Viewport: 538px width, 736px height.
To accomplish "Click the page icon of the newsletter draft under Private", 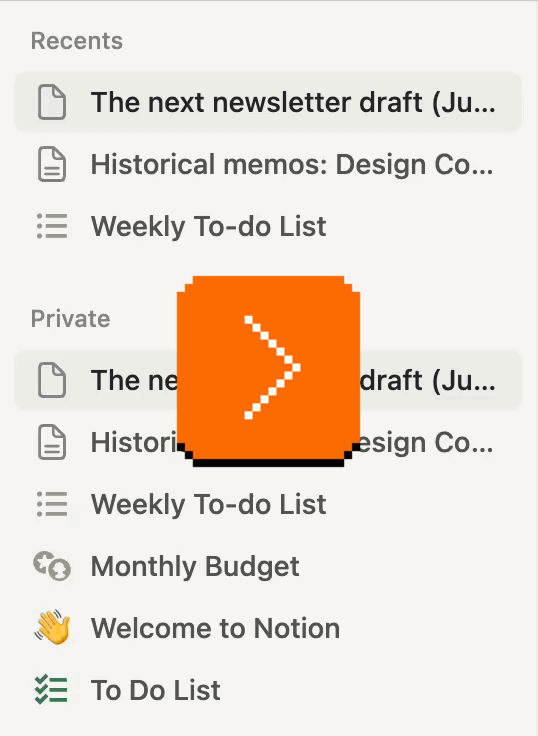I will [x=52, y=380].
